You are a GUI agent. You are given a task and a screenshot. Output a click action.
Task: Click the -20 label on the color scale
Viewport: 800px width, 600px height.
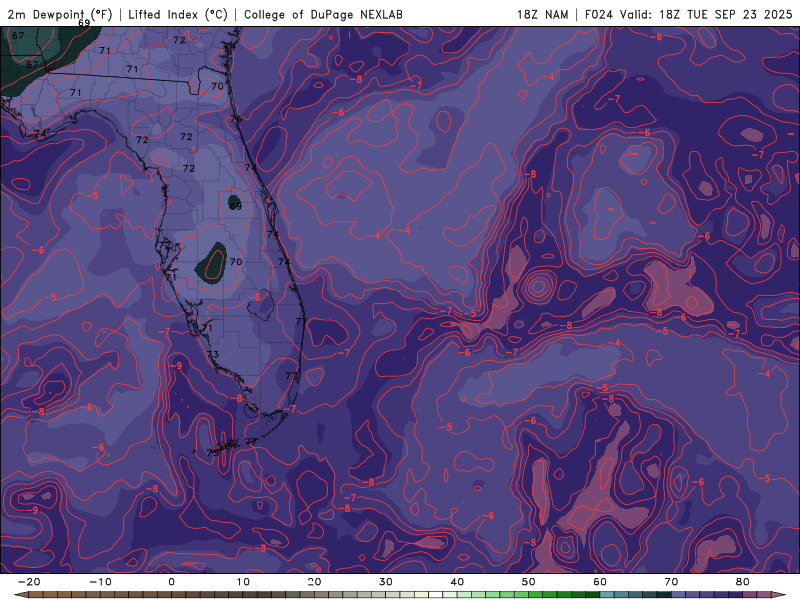[x=29, y=582]
